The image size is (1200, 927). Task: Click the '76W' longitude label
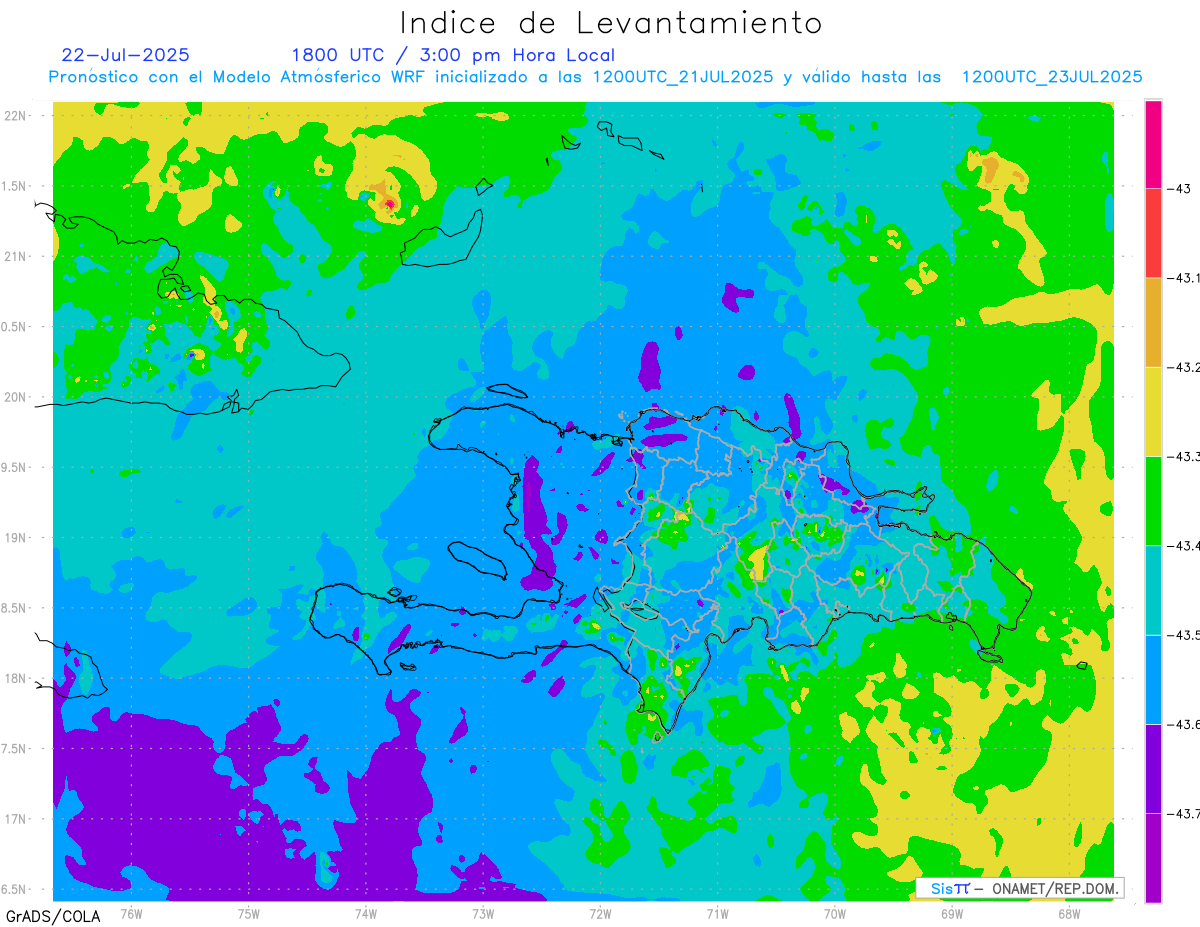131,913
